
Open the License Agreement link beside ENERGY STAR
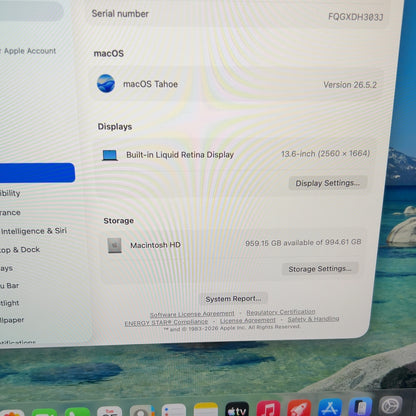(248, 320)
